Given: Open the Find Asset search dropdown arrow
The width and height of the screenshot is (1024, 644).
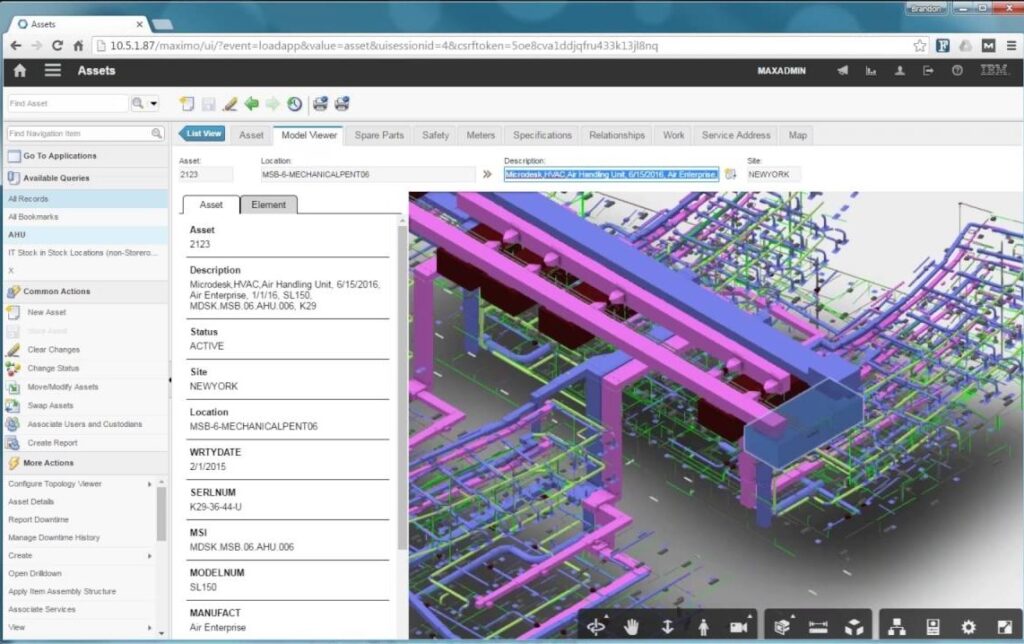Looking at the screenshot, I should (x=154, y=103).
